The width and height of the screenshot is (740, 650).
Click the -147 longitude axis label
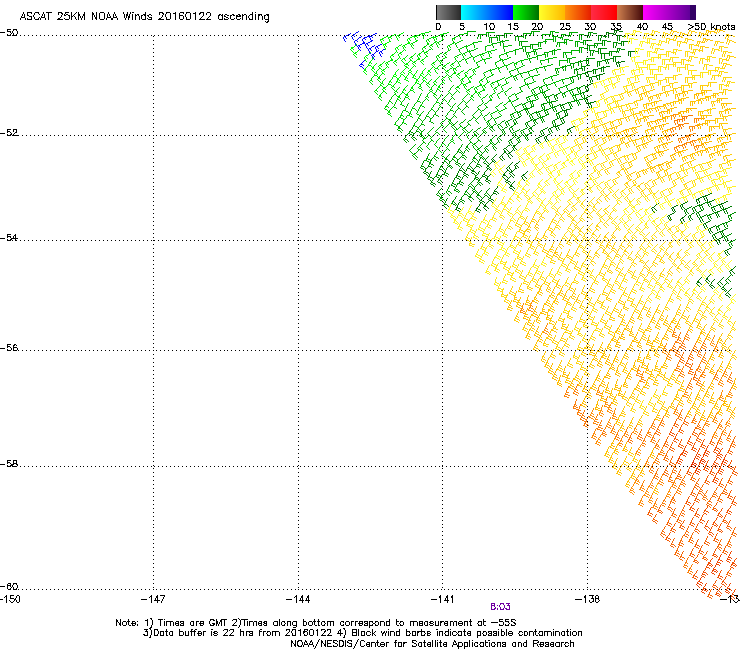(x=153, y=599)
